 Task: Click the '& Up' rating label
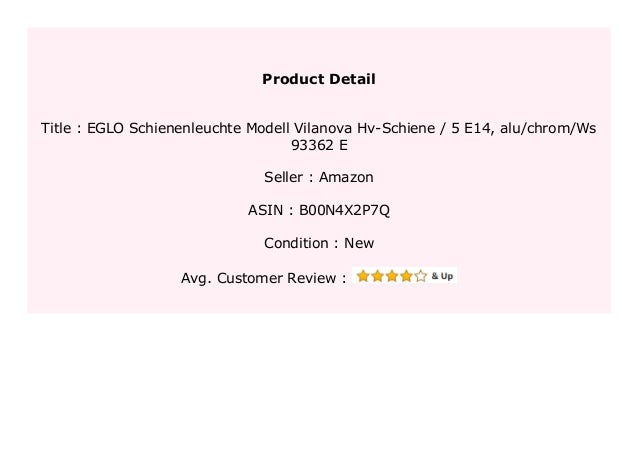click(x=442, y=276)
